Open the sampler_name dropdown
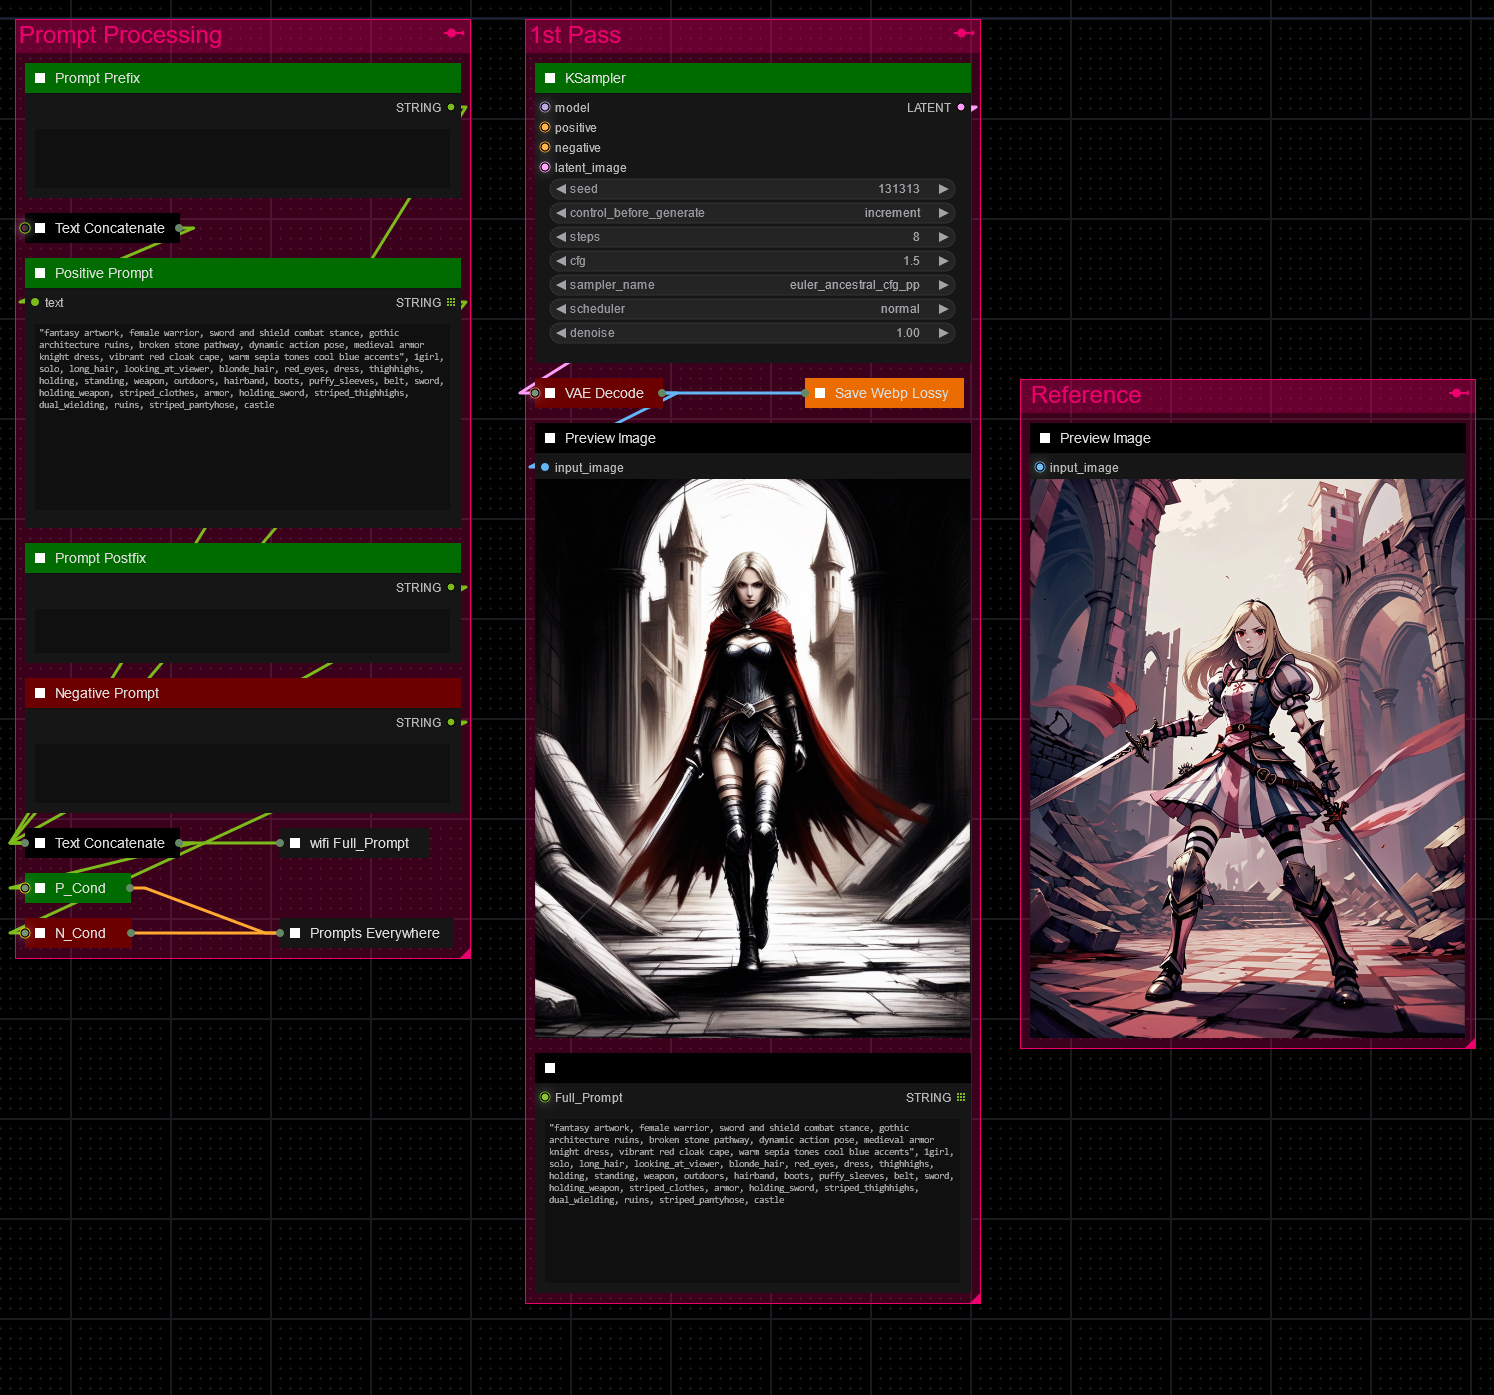The width and height of the screenshot is (1494, 1395). [x=752, y=285]
